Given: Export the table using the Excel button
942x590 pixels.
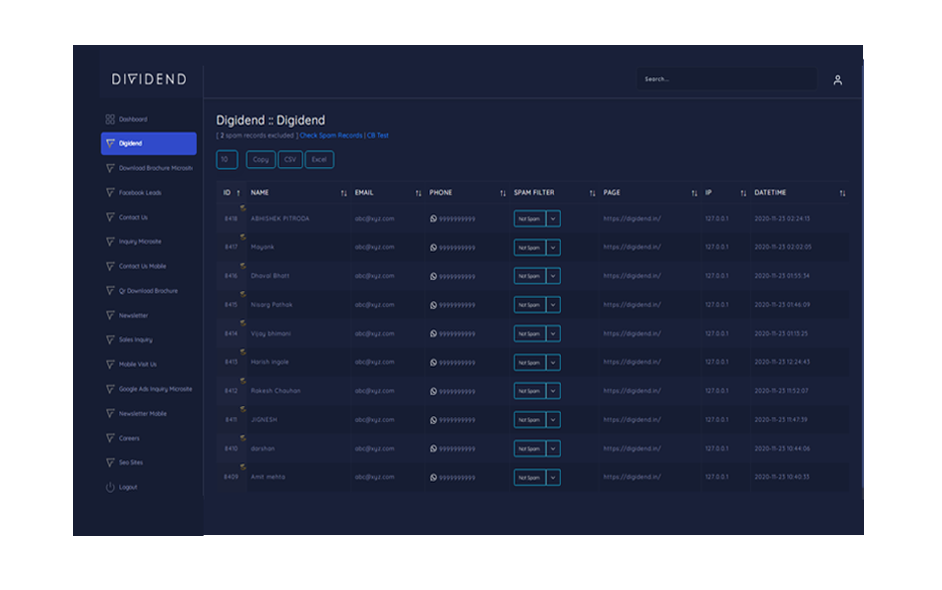Looking at the screenshot, I should (319, 159).
